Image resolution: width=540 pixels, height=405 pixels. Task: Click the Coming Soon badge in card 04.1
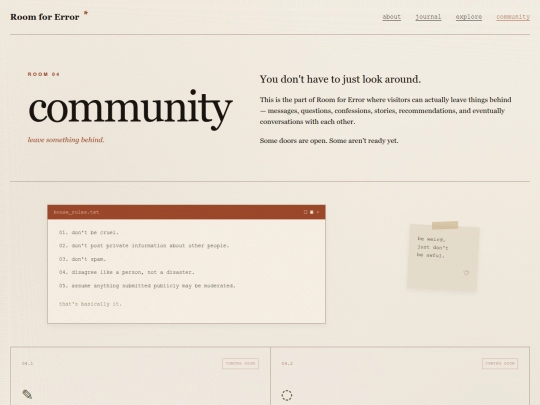[240, 363]
